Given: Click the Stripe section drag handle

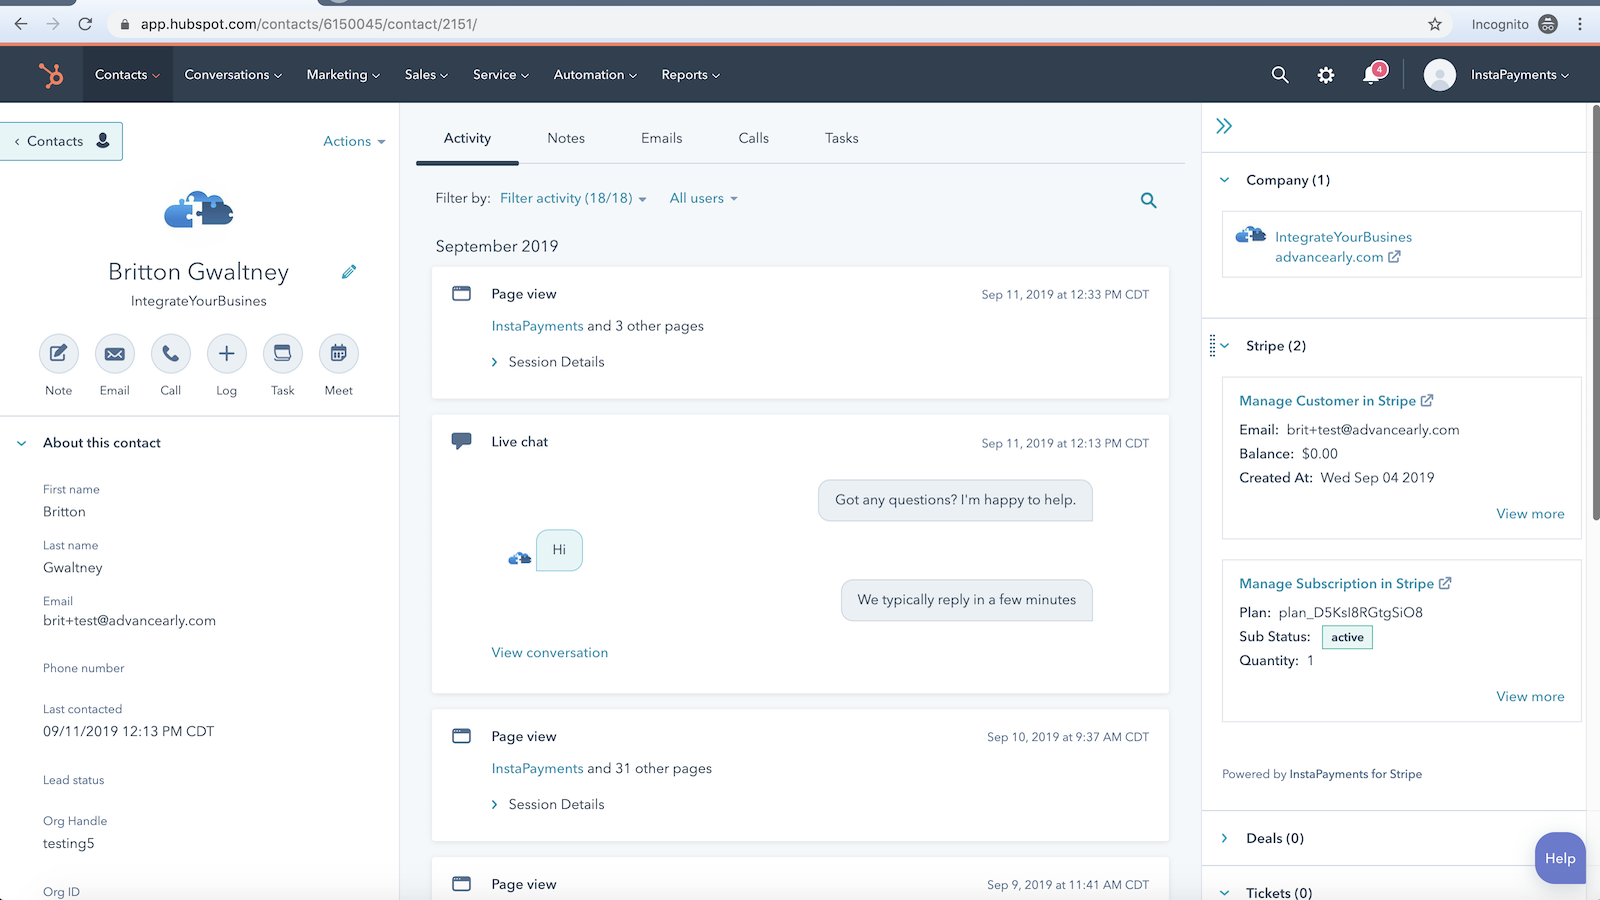Looking at the screenshot, I should coord(1212,346).
